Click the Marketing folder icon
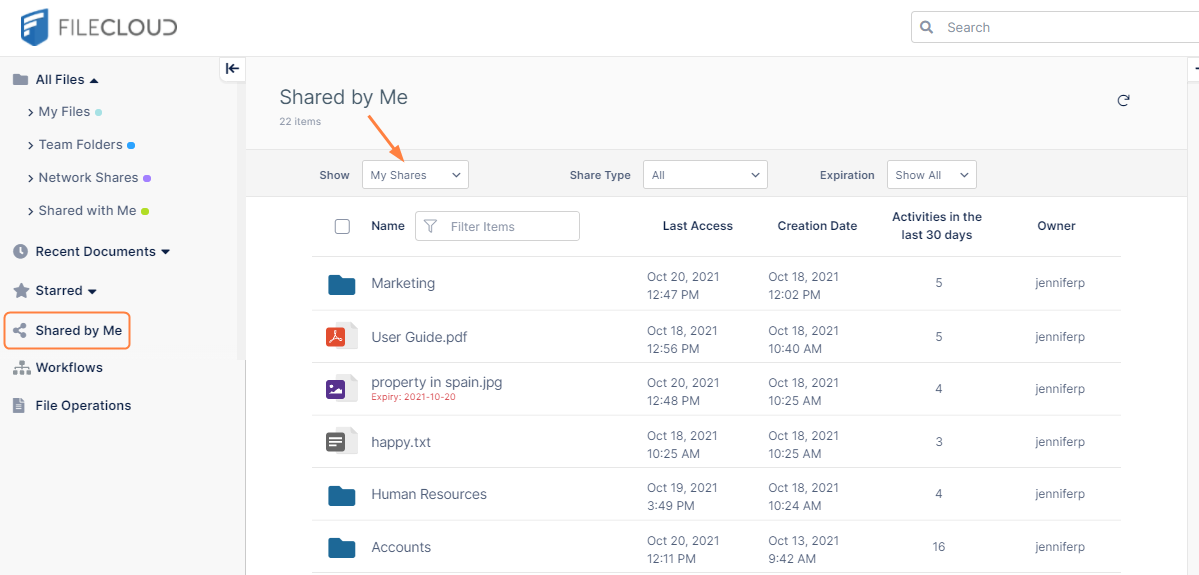The height and width of the screenshot is (575, 1199). 342,284
